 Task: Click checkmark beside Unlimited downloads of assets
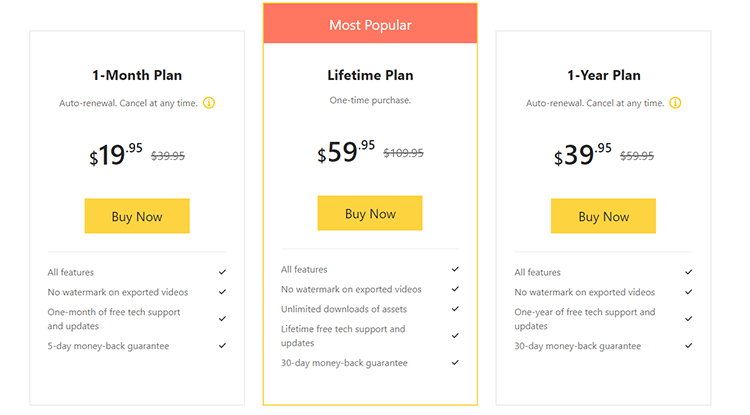pyautogui.click(x=455, y=309)
